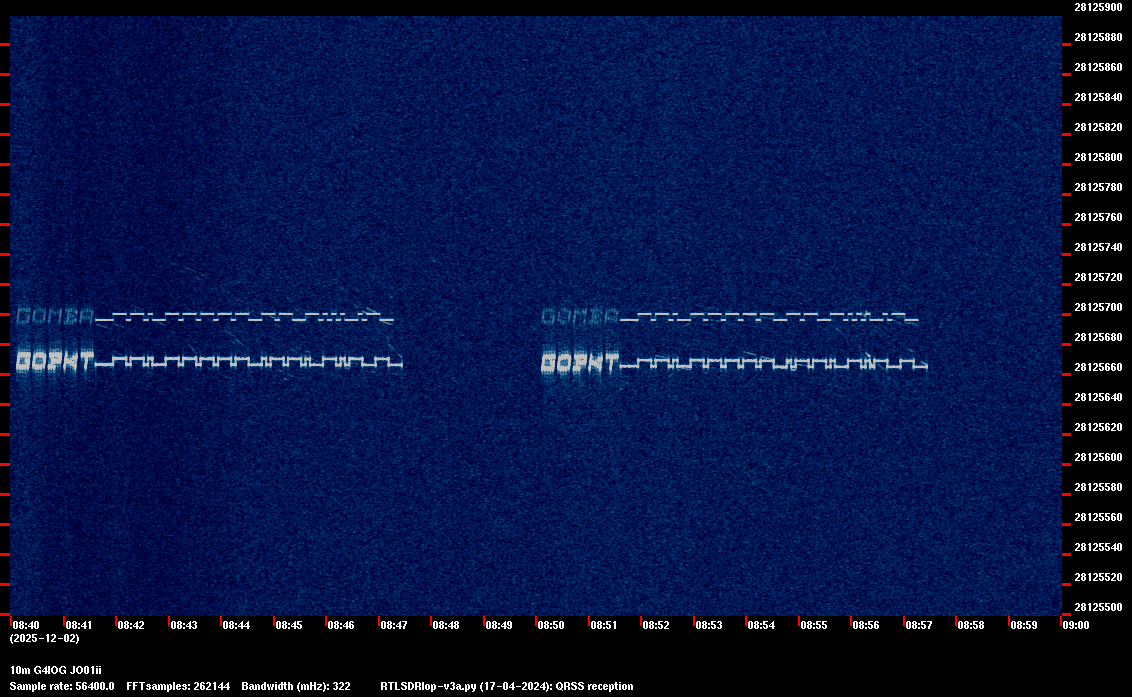Click the 28125840 frequency label
The width and height of the screenshot is (1132, 697).
click(x=1098, y=97)
